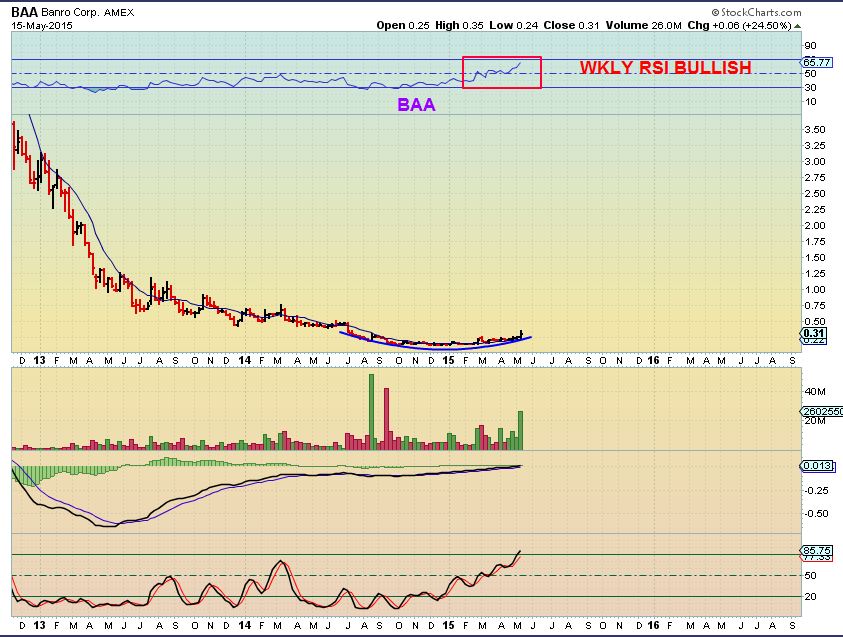
Task: Click the 90 level on the RSI axis
Action: pos(810,46)
